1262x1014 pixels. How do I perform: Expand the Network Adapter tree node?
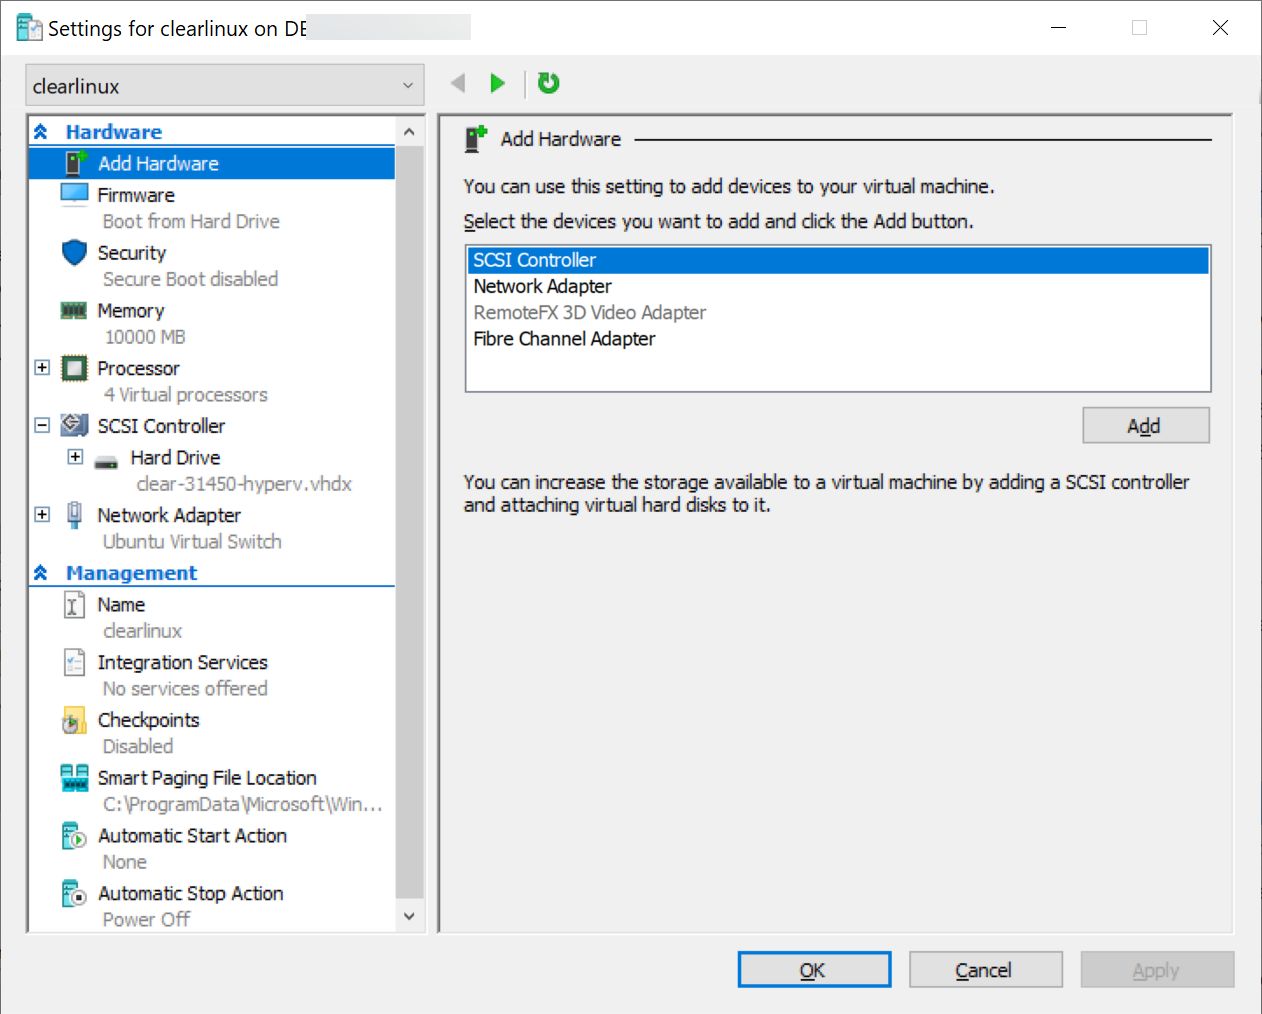(42, 514)
